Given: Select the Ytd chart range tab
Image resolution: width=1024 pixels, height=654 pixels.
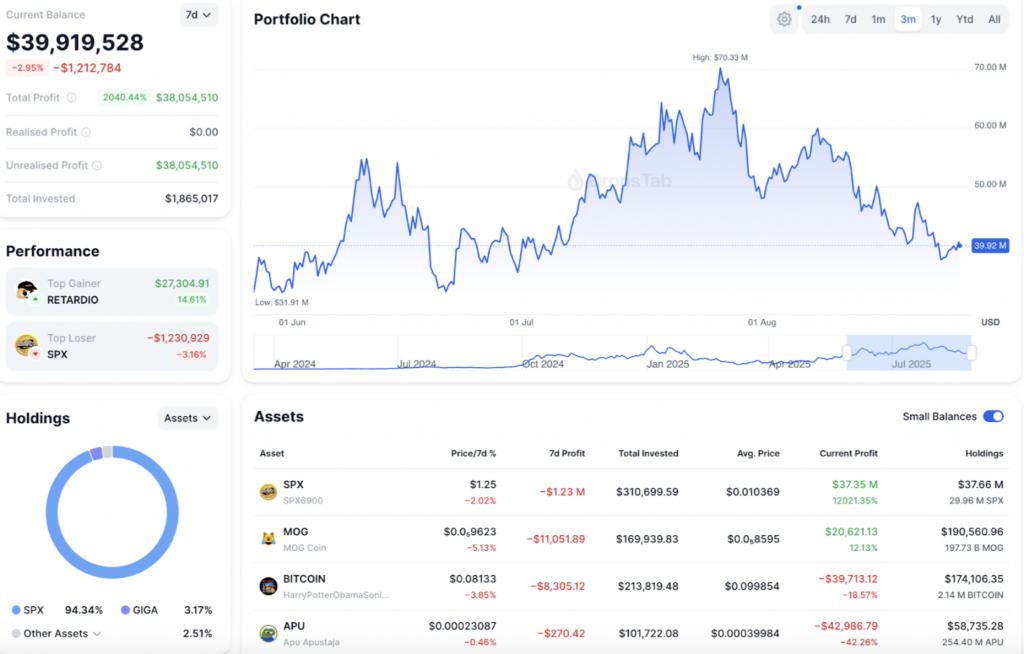Looking at the screenshot, I should pos(965,20).
